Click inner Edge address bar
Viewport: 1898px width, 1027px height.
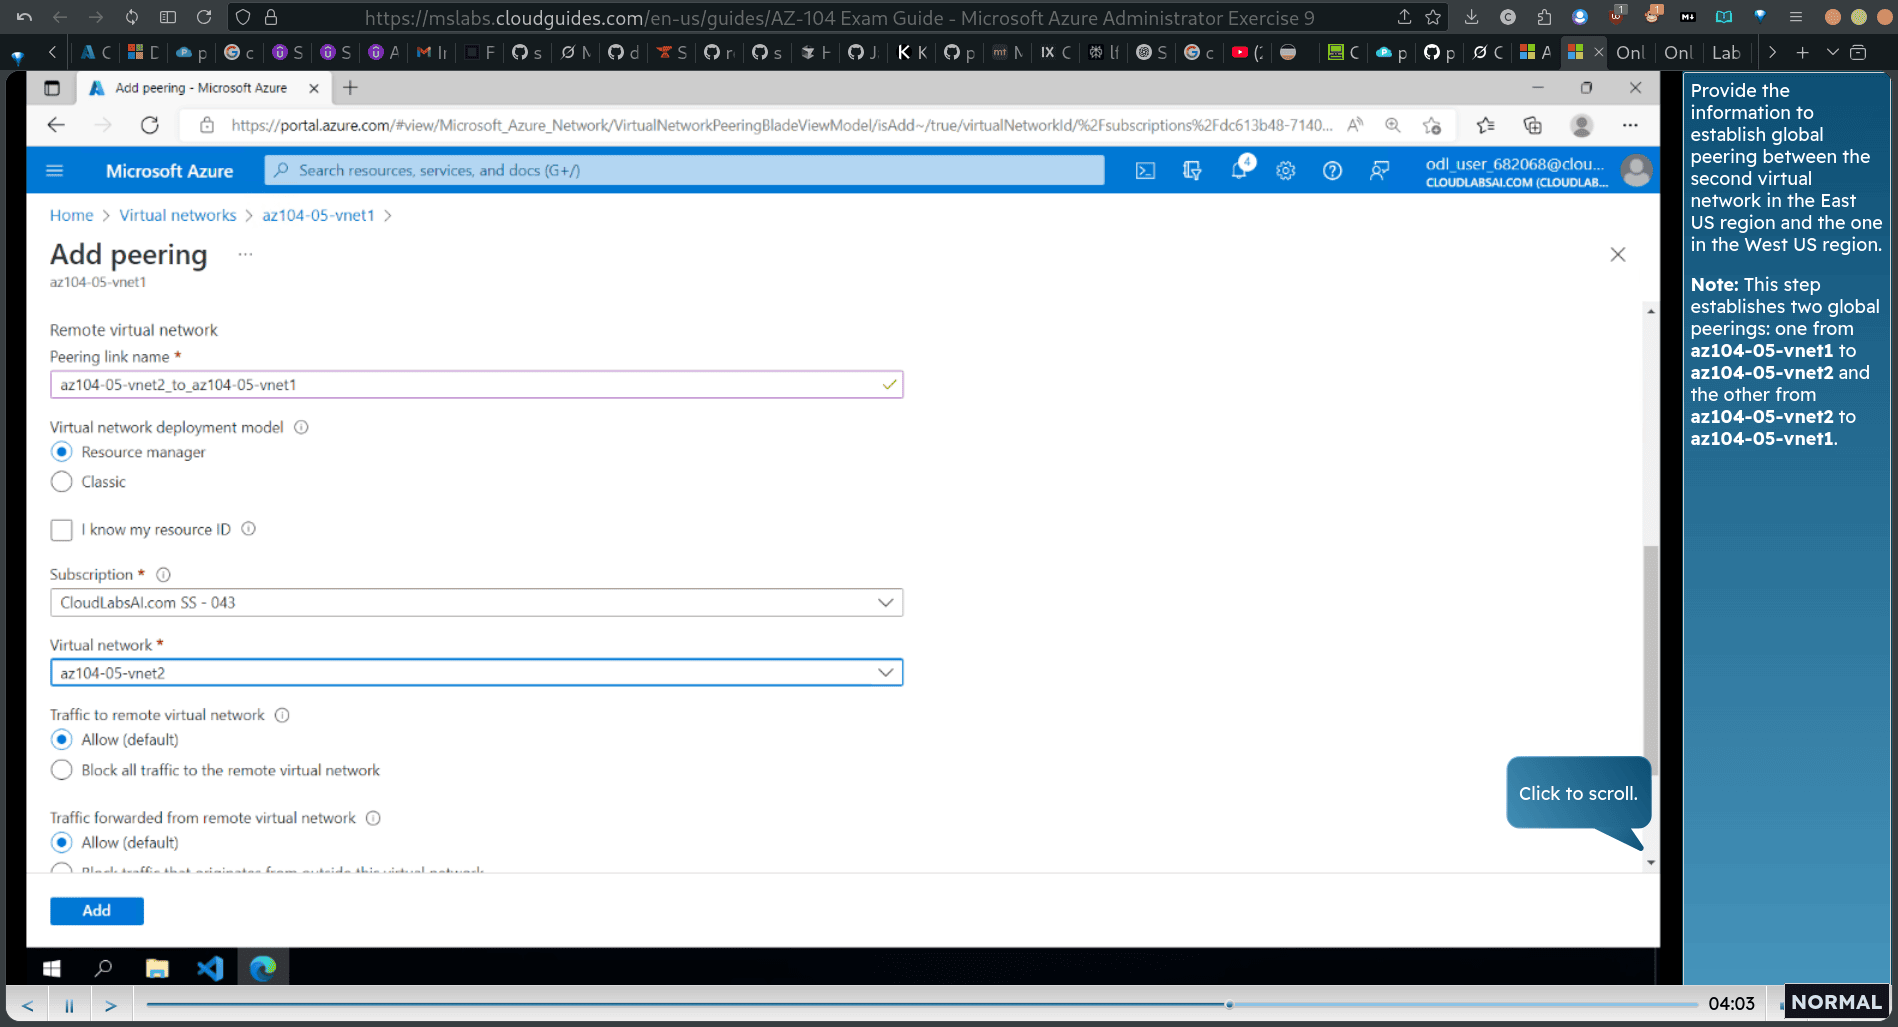780,125
